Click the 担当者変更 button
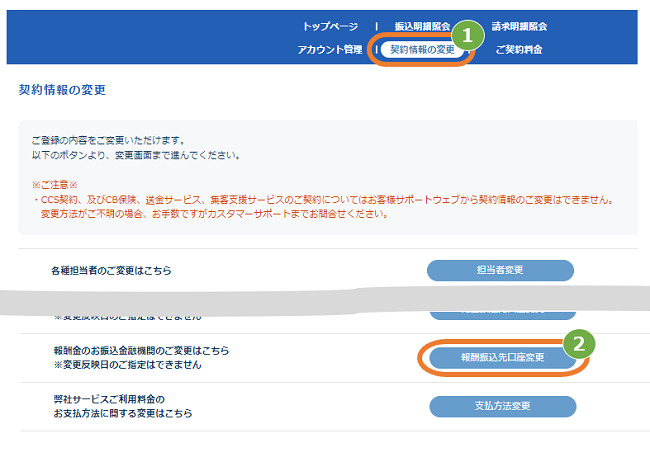 point(500,270)
